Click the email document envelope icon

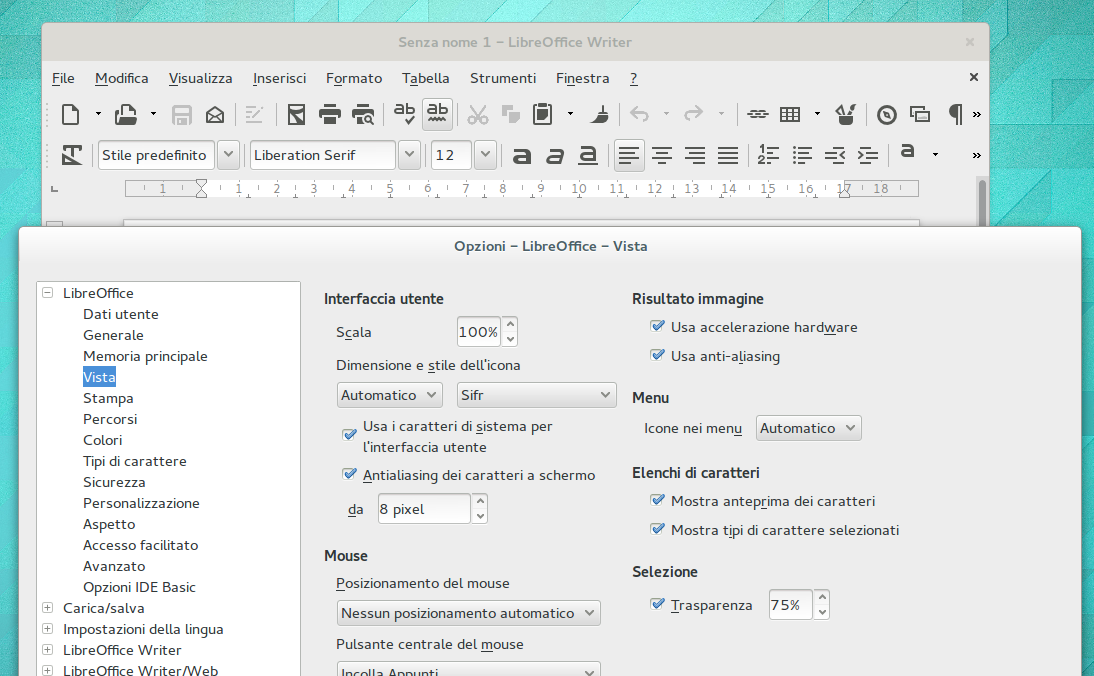(215, 114)
